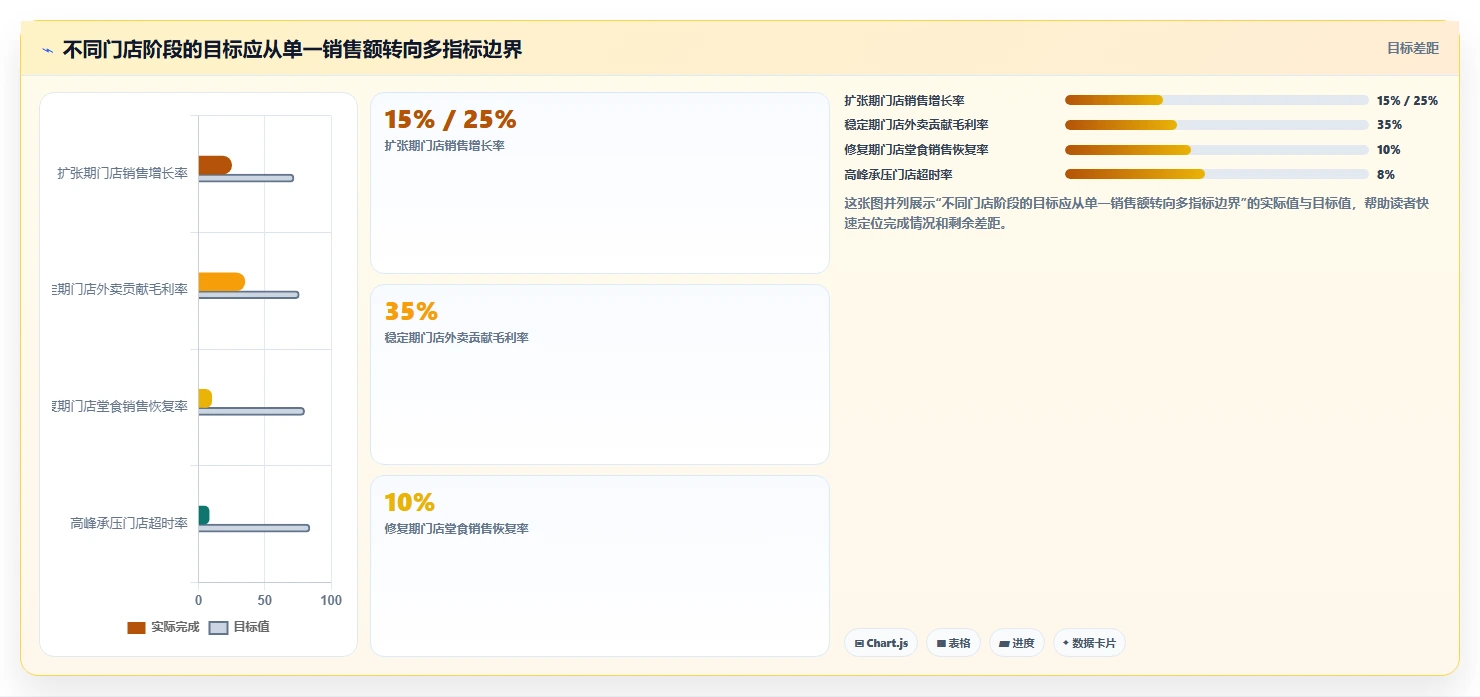
Task: Click the 稳定期门店外卖贡献毛利率 progress list label
Action: click(916, 125)
